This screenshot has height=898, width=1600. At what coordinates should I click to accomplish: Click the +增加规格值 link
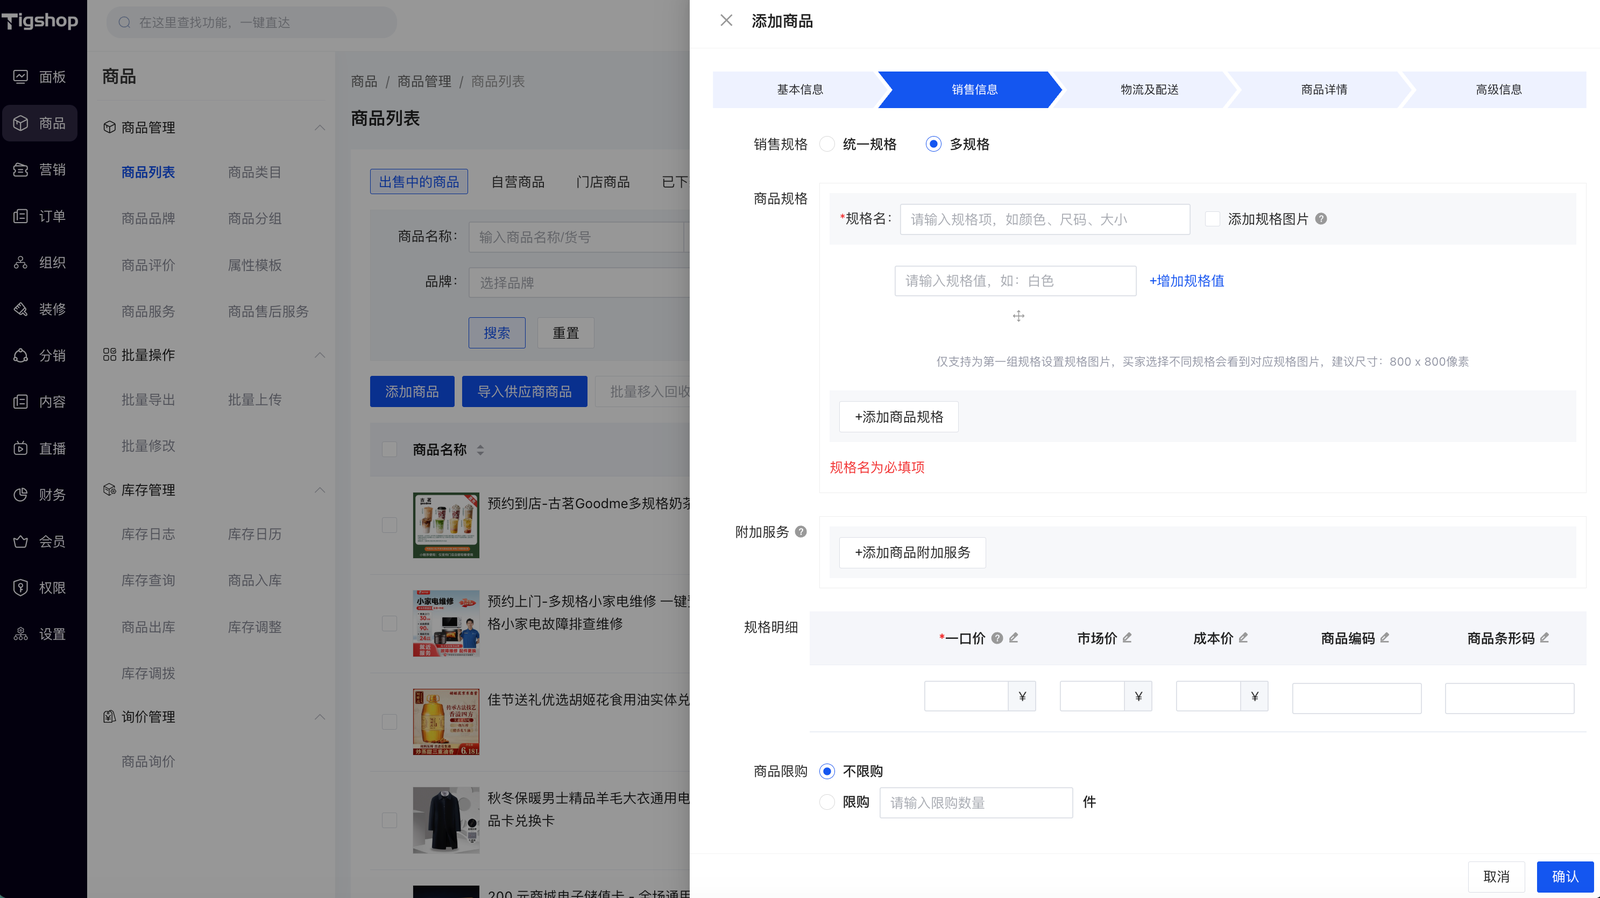[1186, 281]
